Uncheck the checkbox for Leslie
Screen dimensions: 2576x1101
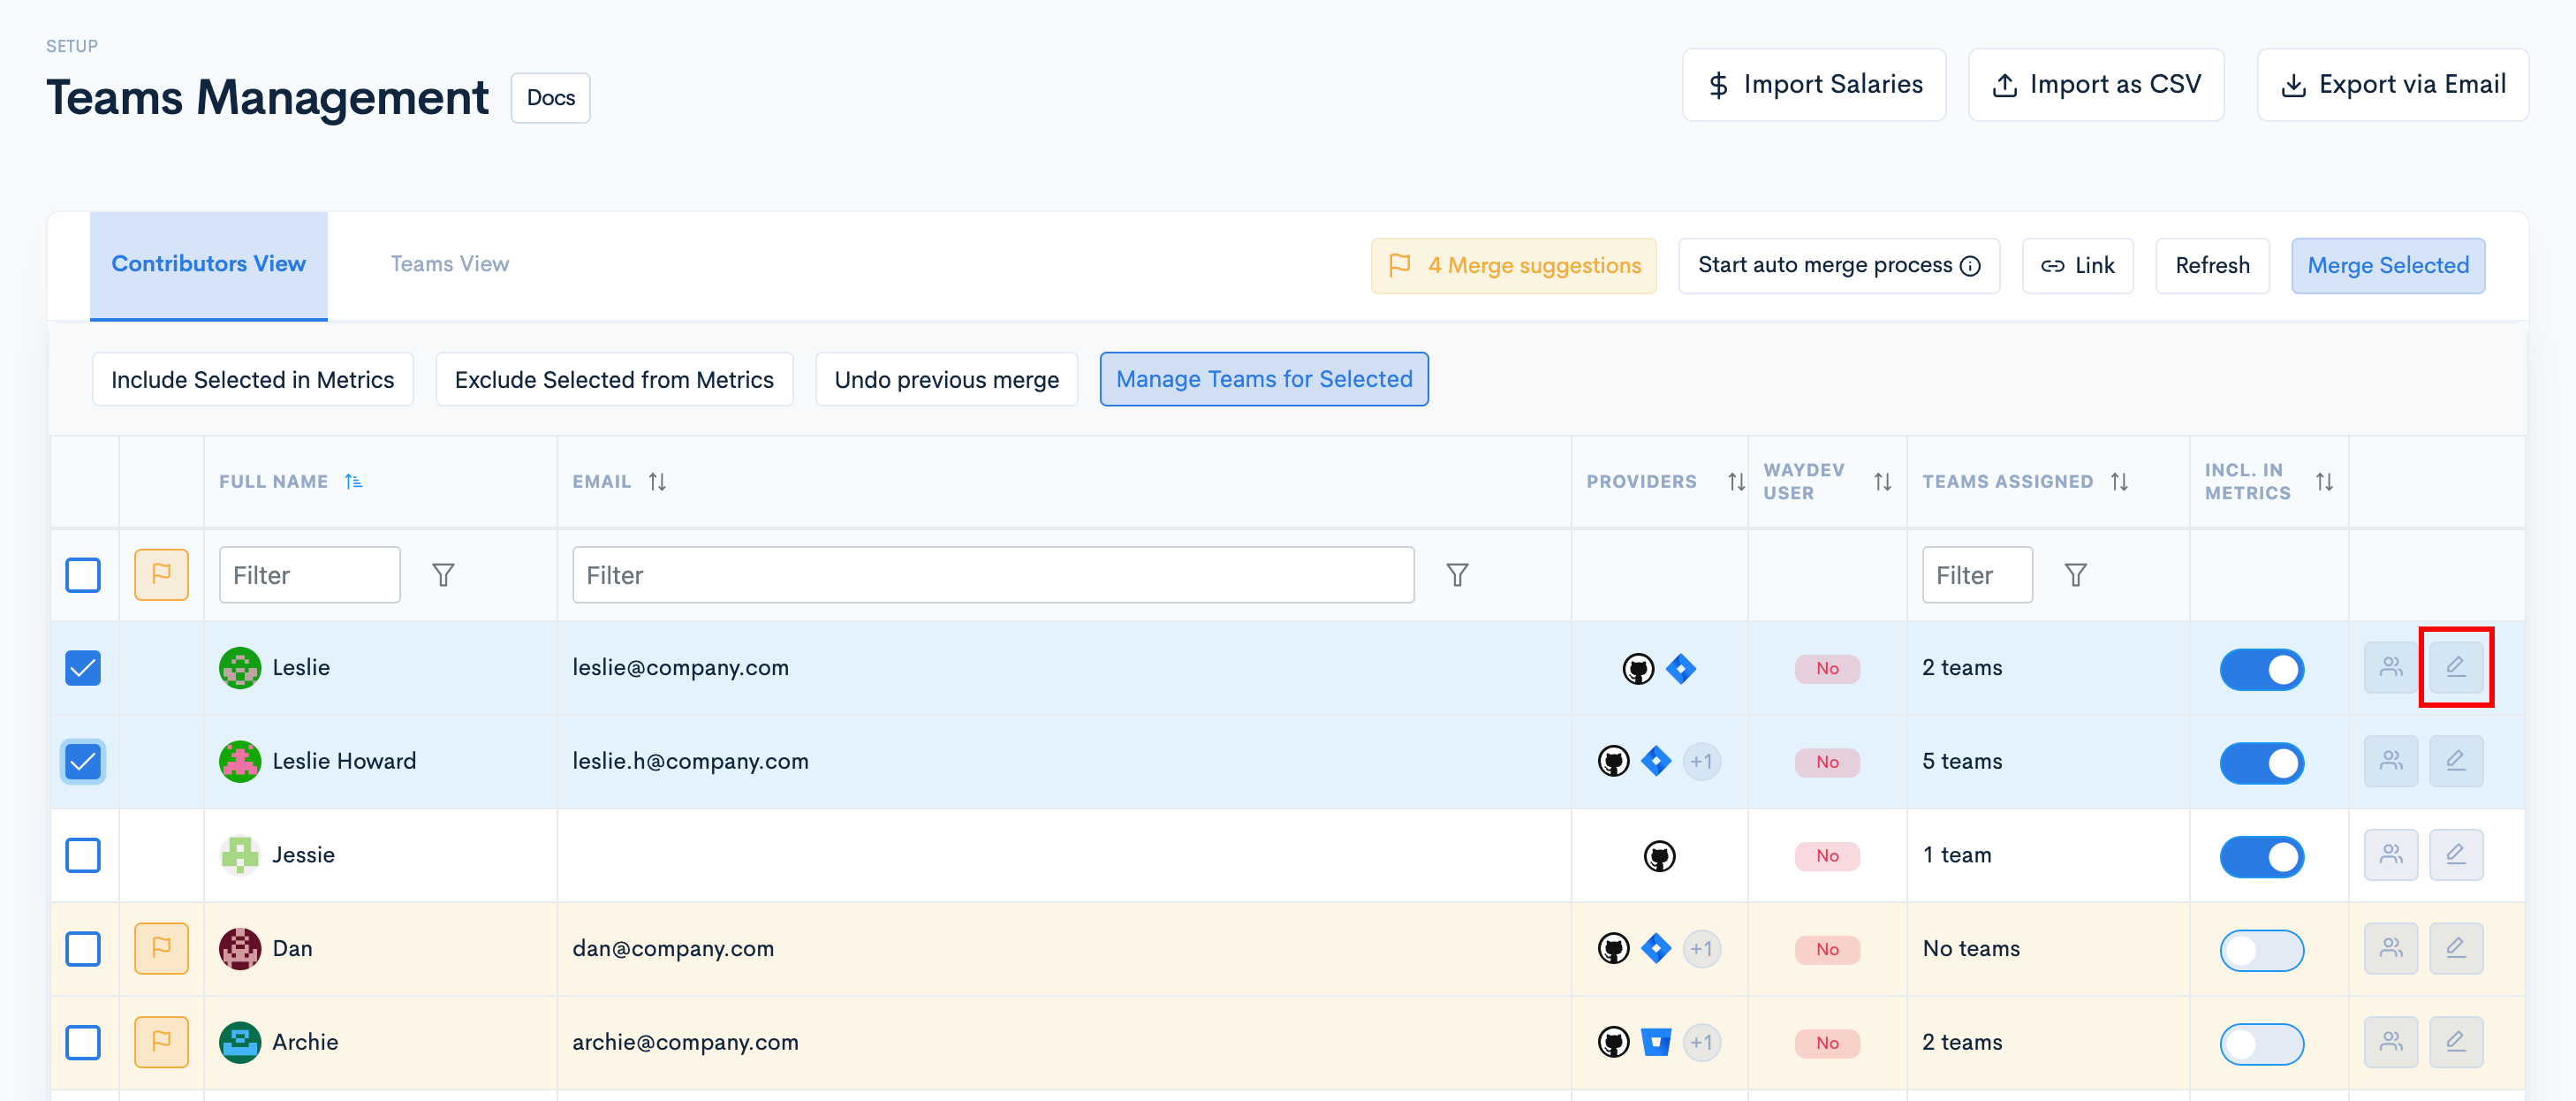(x=83, y=668)
